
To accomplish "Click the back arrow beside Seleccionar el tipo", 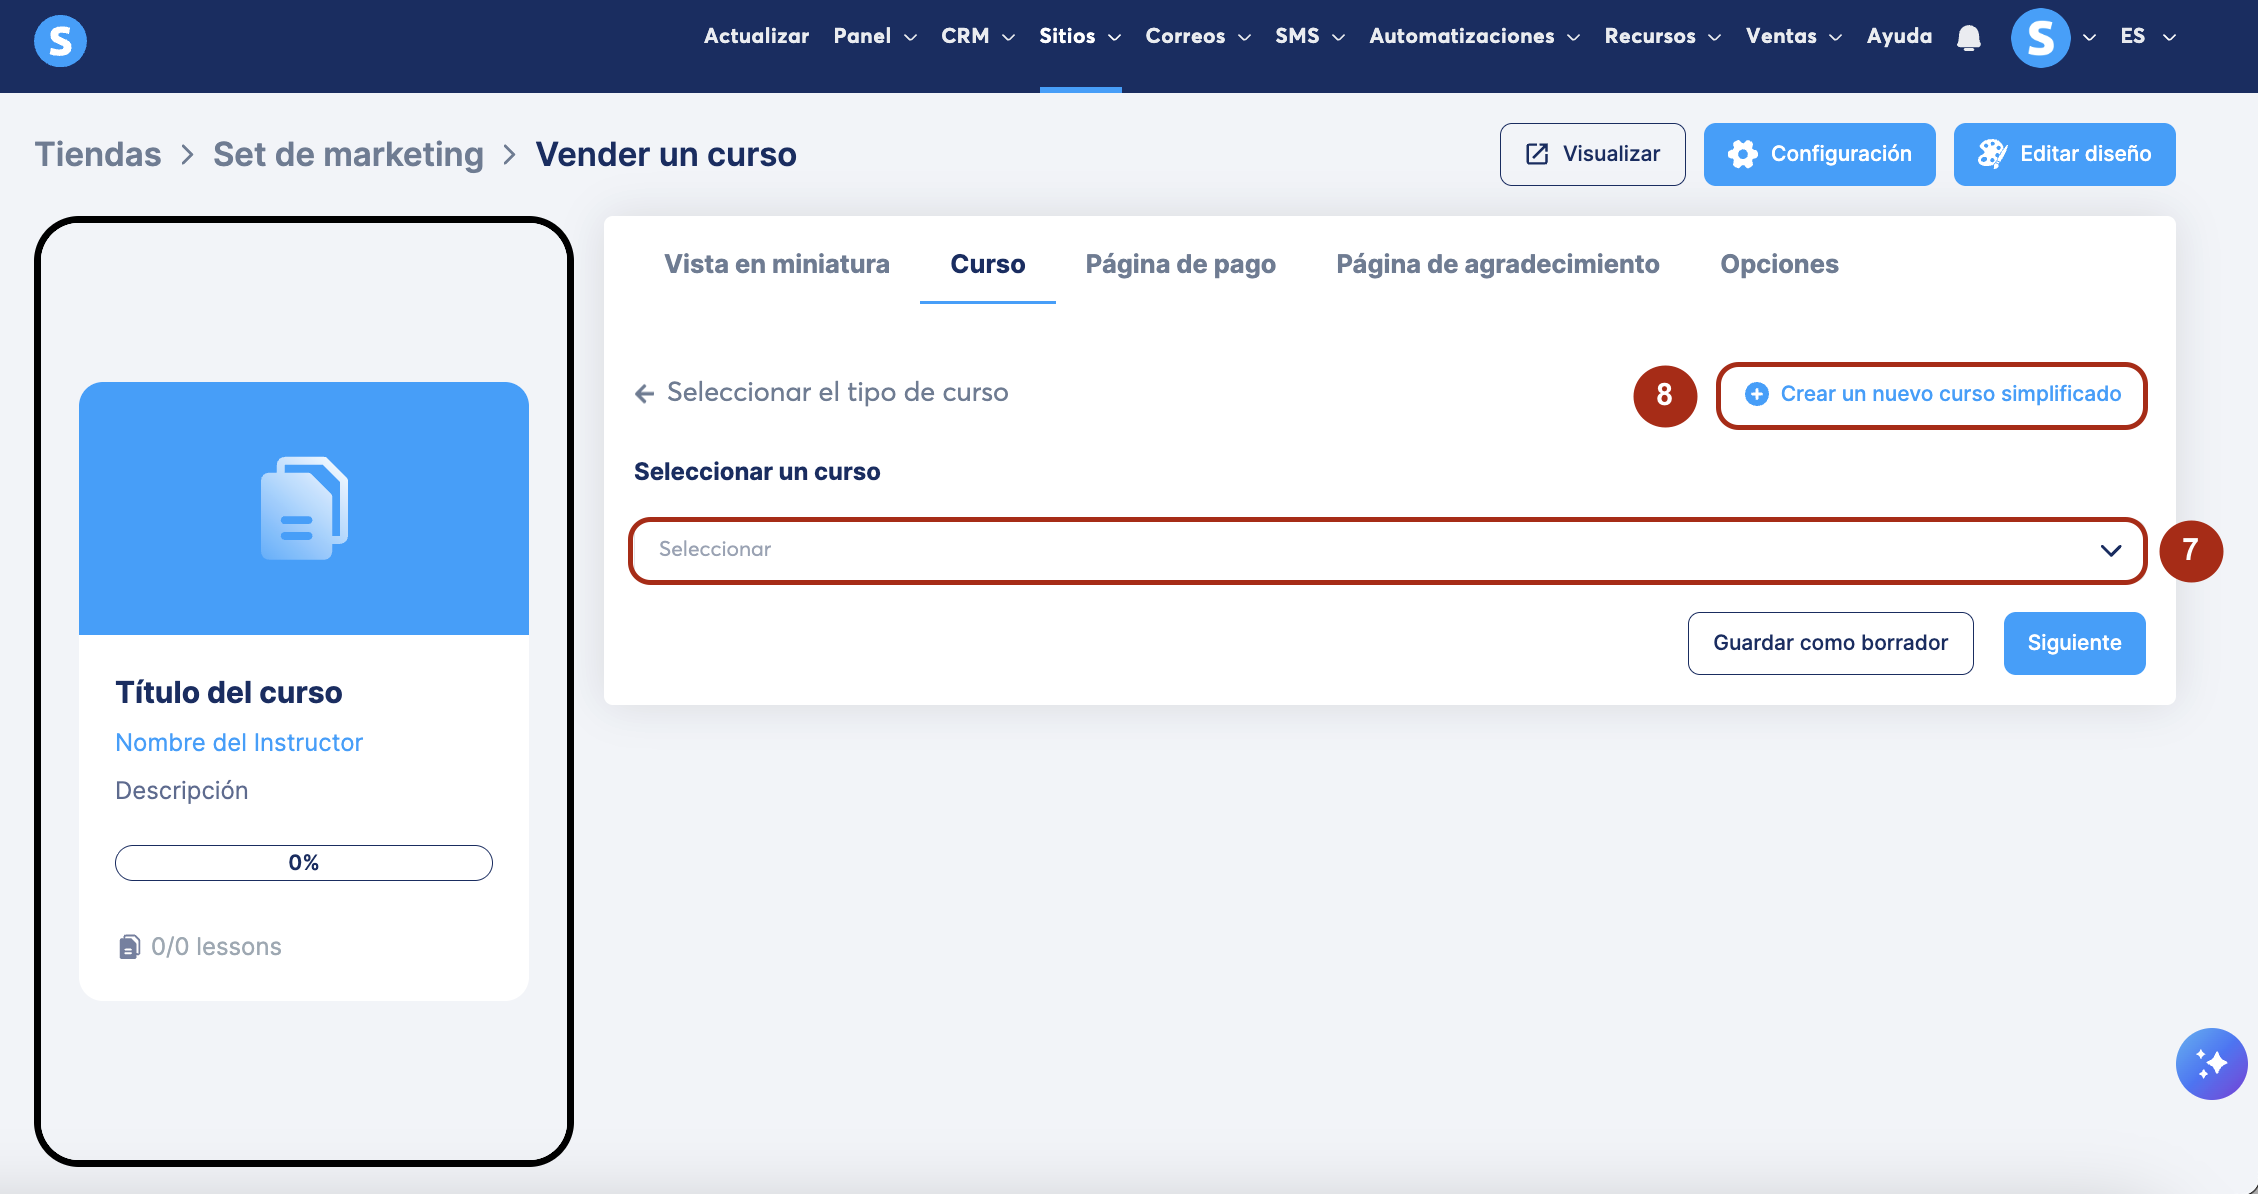I will (x=645, y=393).
